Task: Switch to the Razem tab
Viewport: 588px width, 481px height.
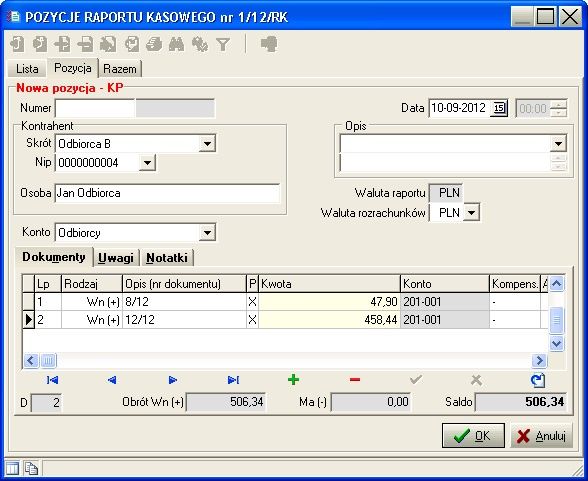Action: point(120,69)
